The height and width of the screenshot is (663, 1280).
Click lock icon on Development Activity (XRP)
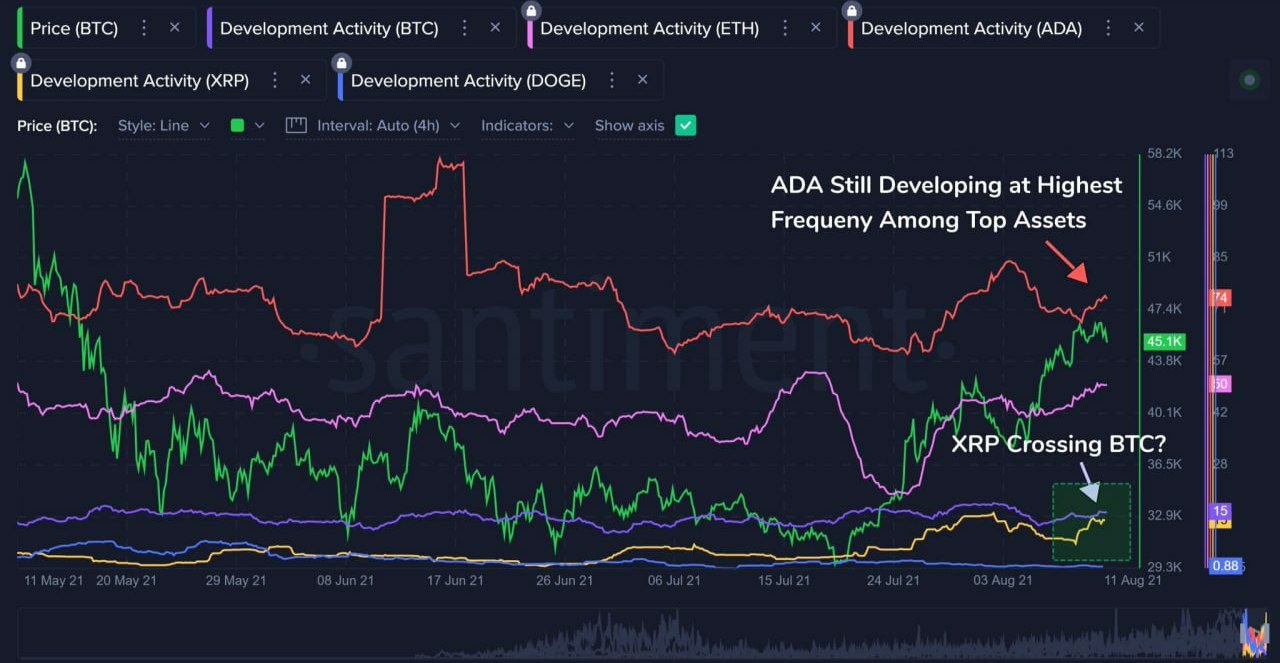tap(21, 63)
